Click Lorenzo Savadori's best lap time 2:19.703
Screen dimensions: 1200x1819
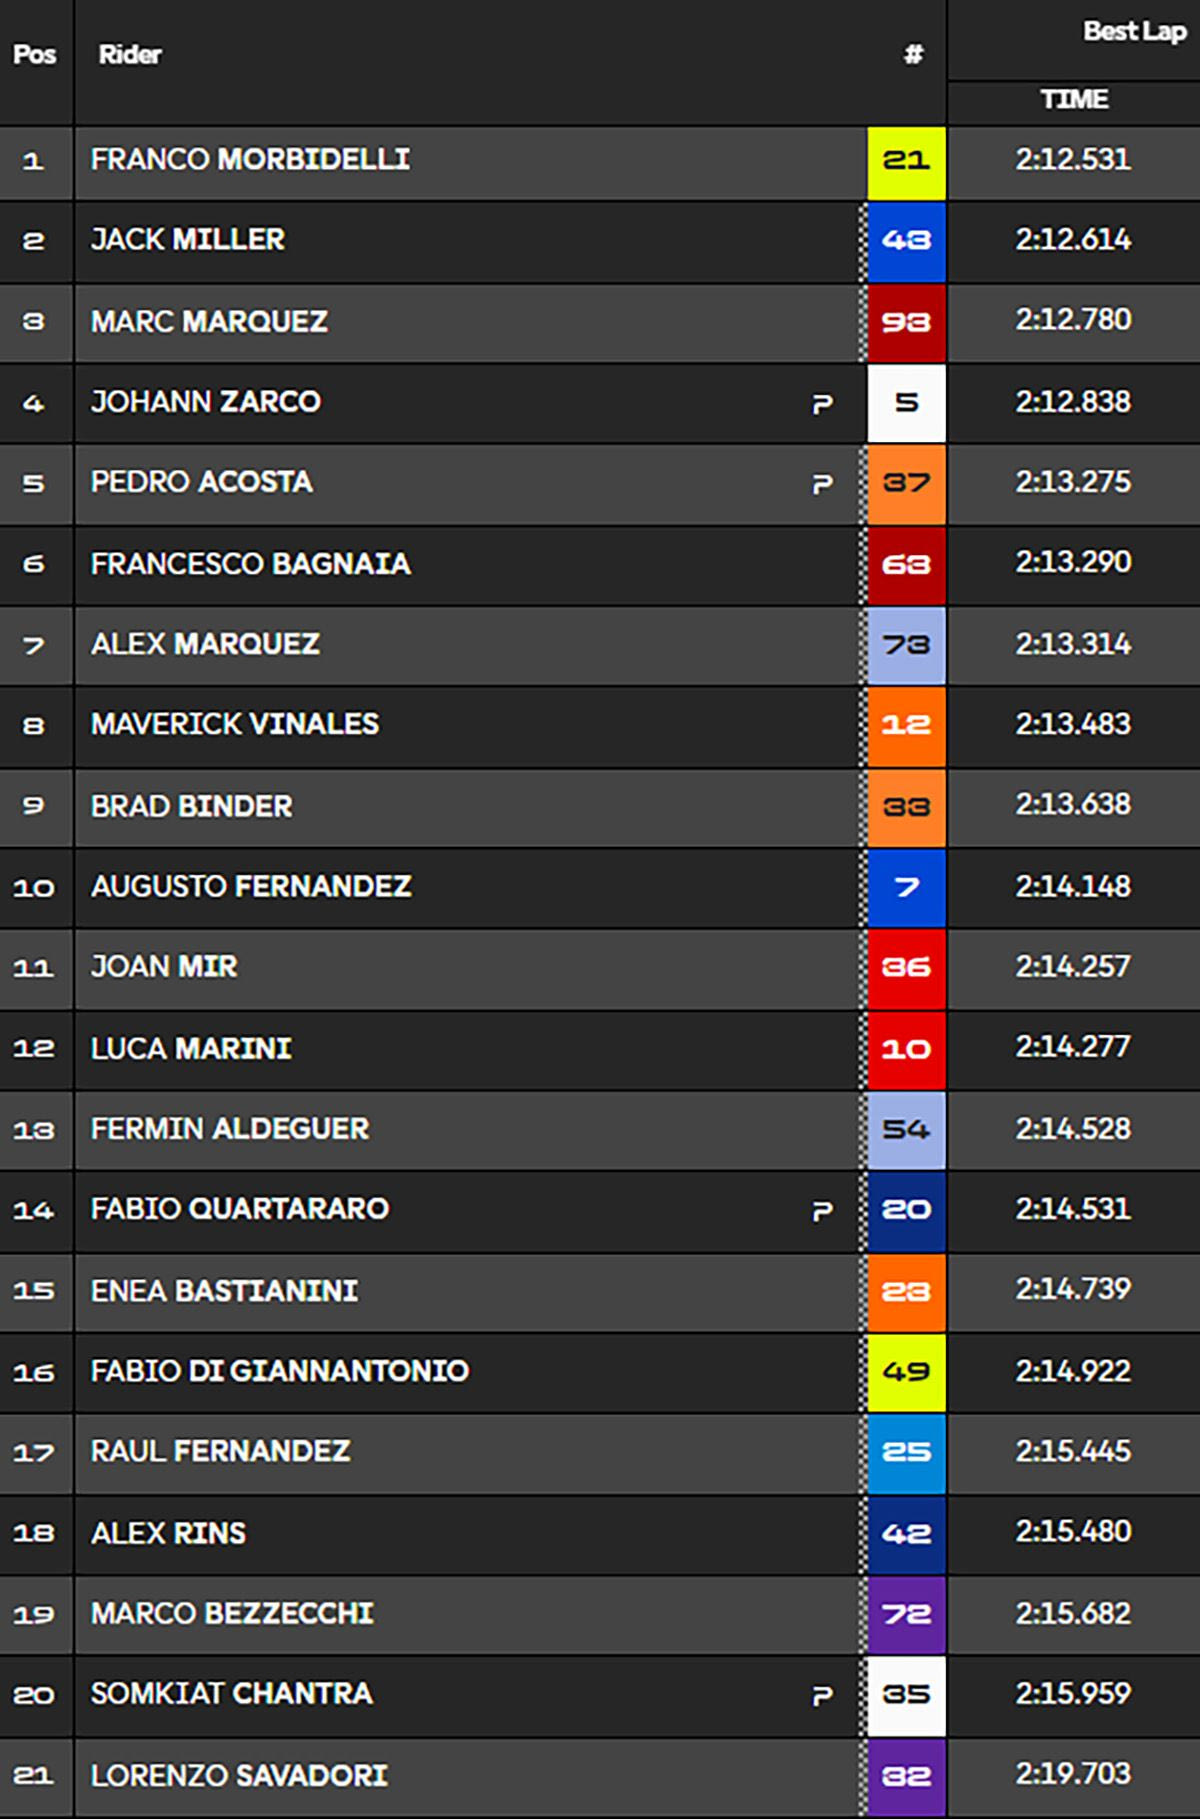coord(1073,1774)
